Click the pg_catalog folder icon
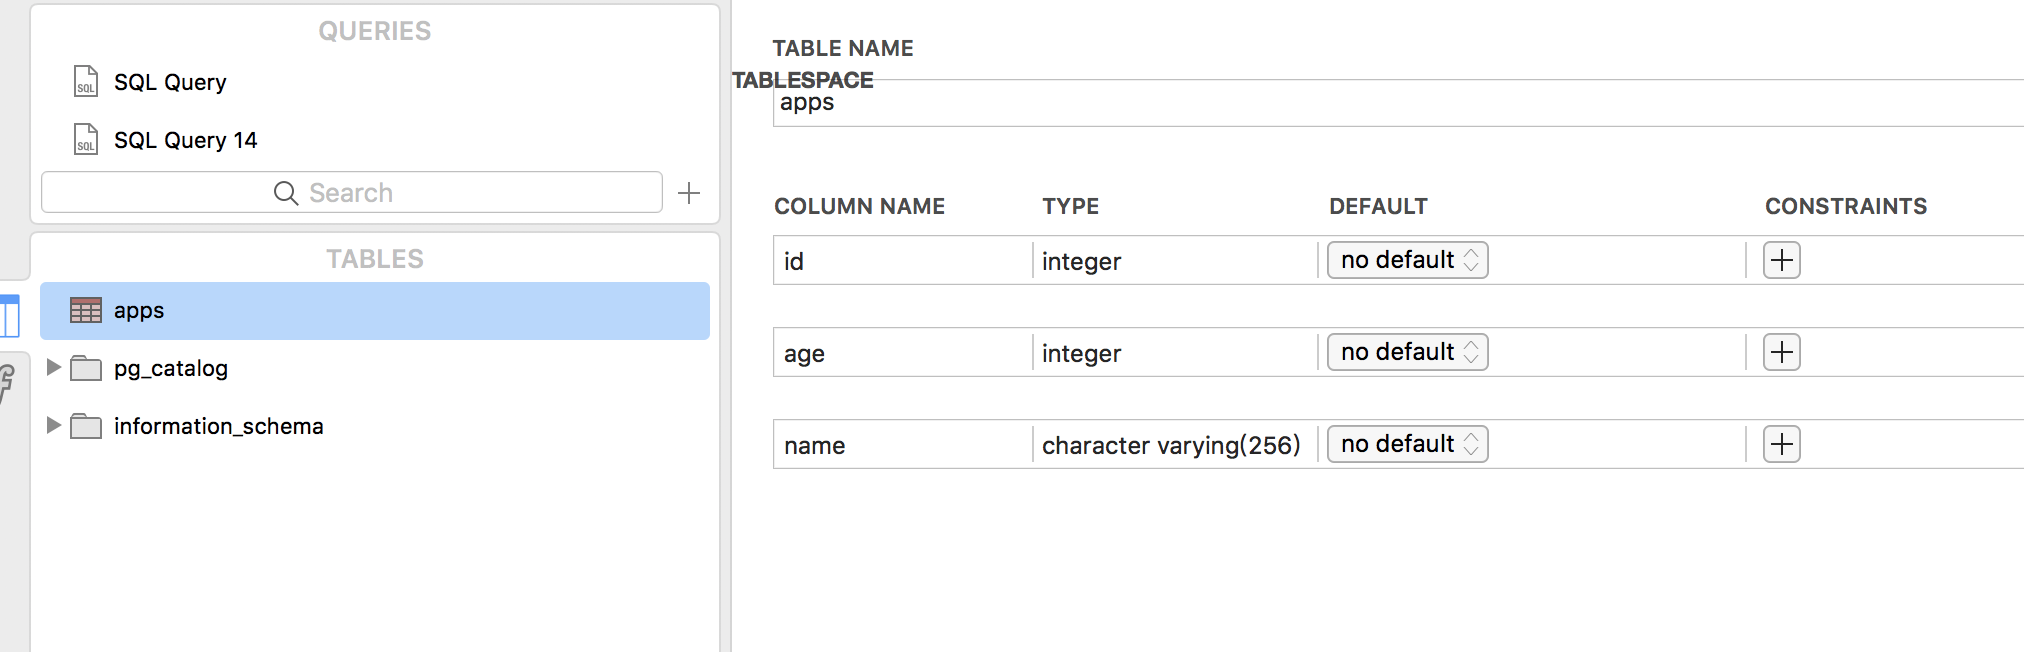Image resolution: width=2024 pixels, height=652 pixels. (x=86, y=369)
